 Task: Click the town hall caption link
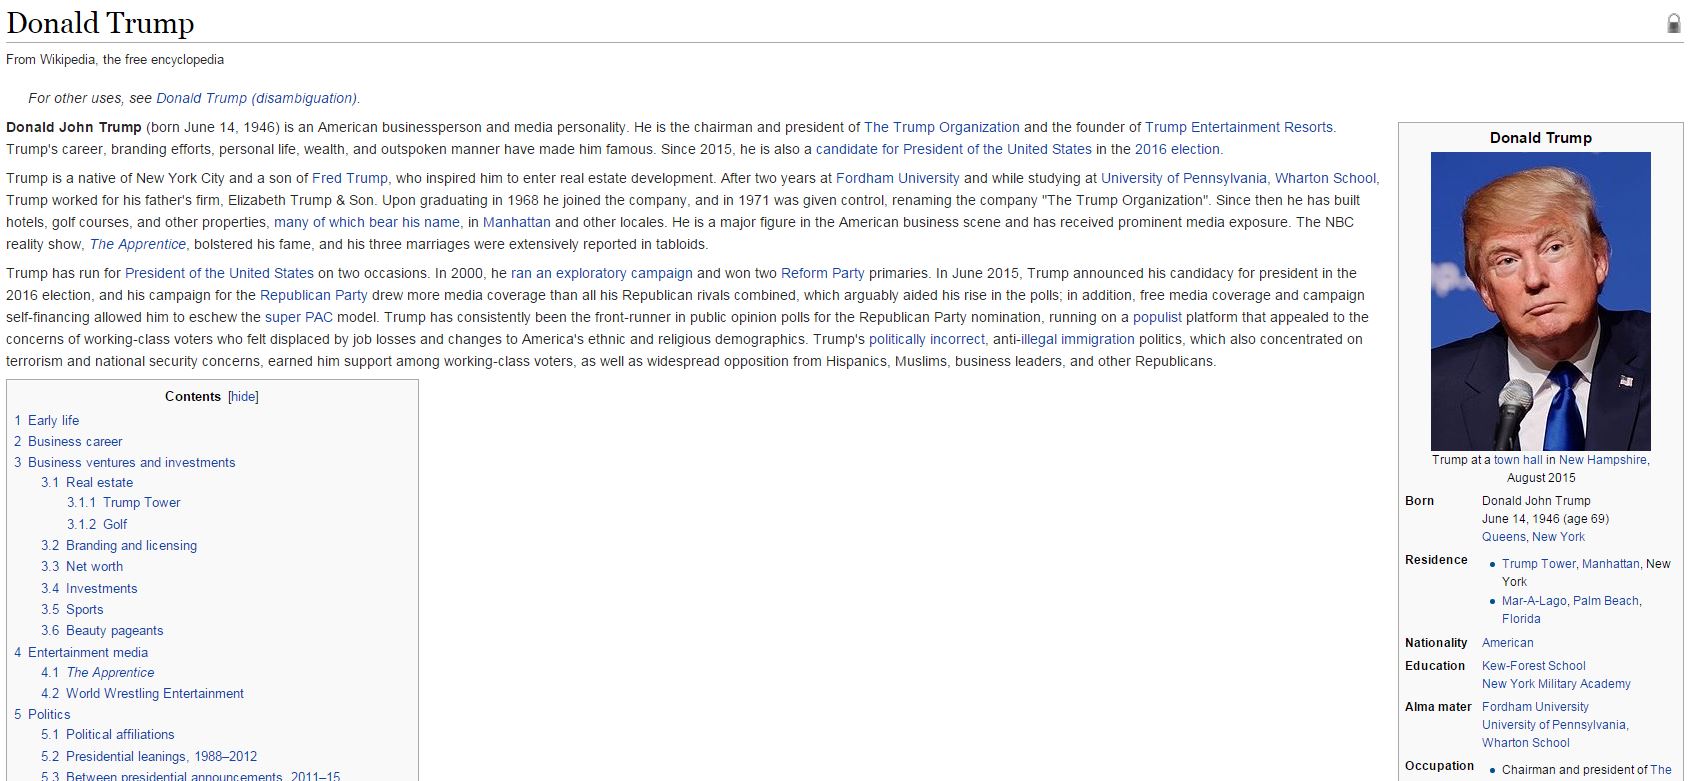[1517, 460]
